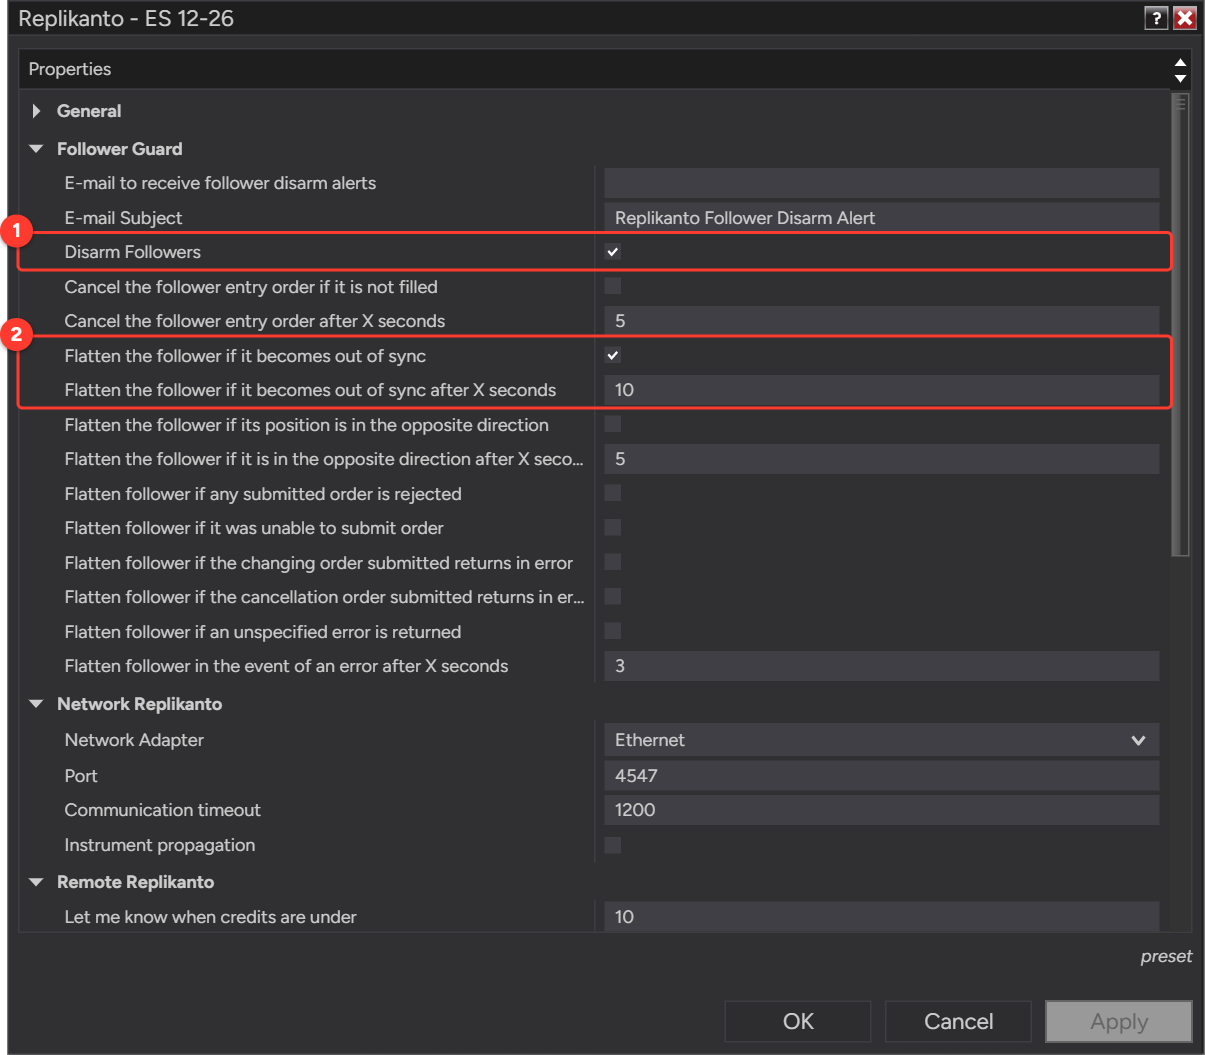The image size is (1205, 1055).
Task: Click the Properties sort down arrow
Action: pyautogui.click(x=1180, y=78)
